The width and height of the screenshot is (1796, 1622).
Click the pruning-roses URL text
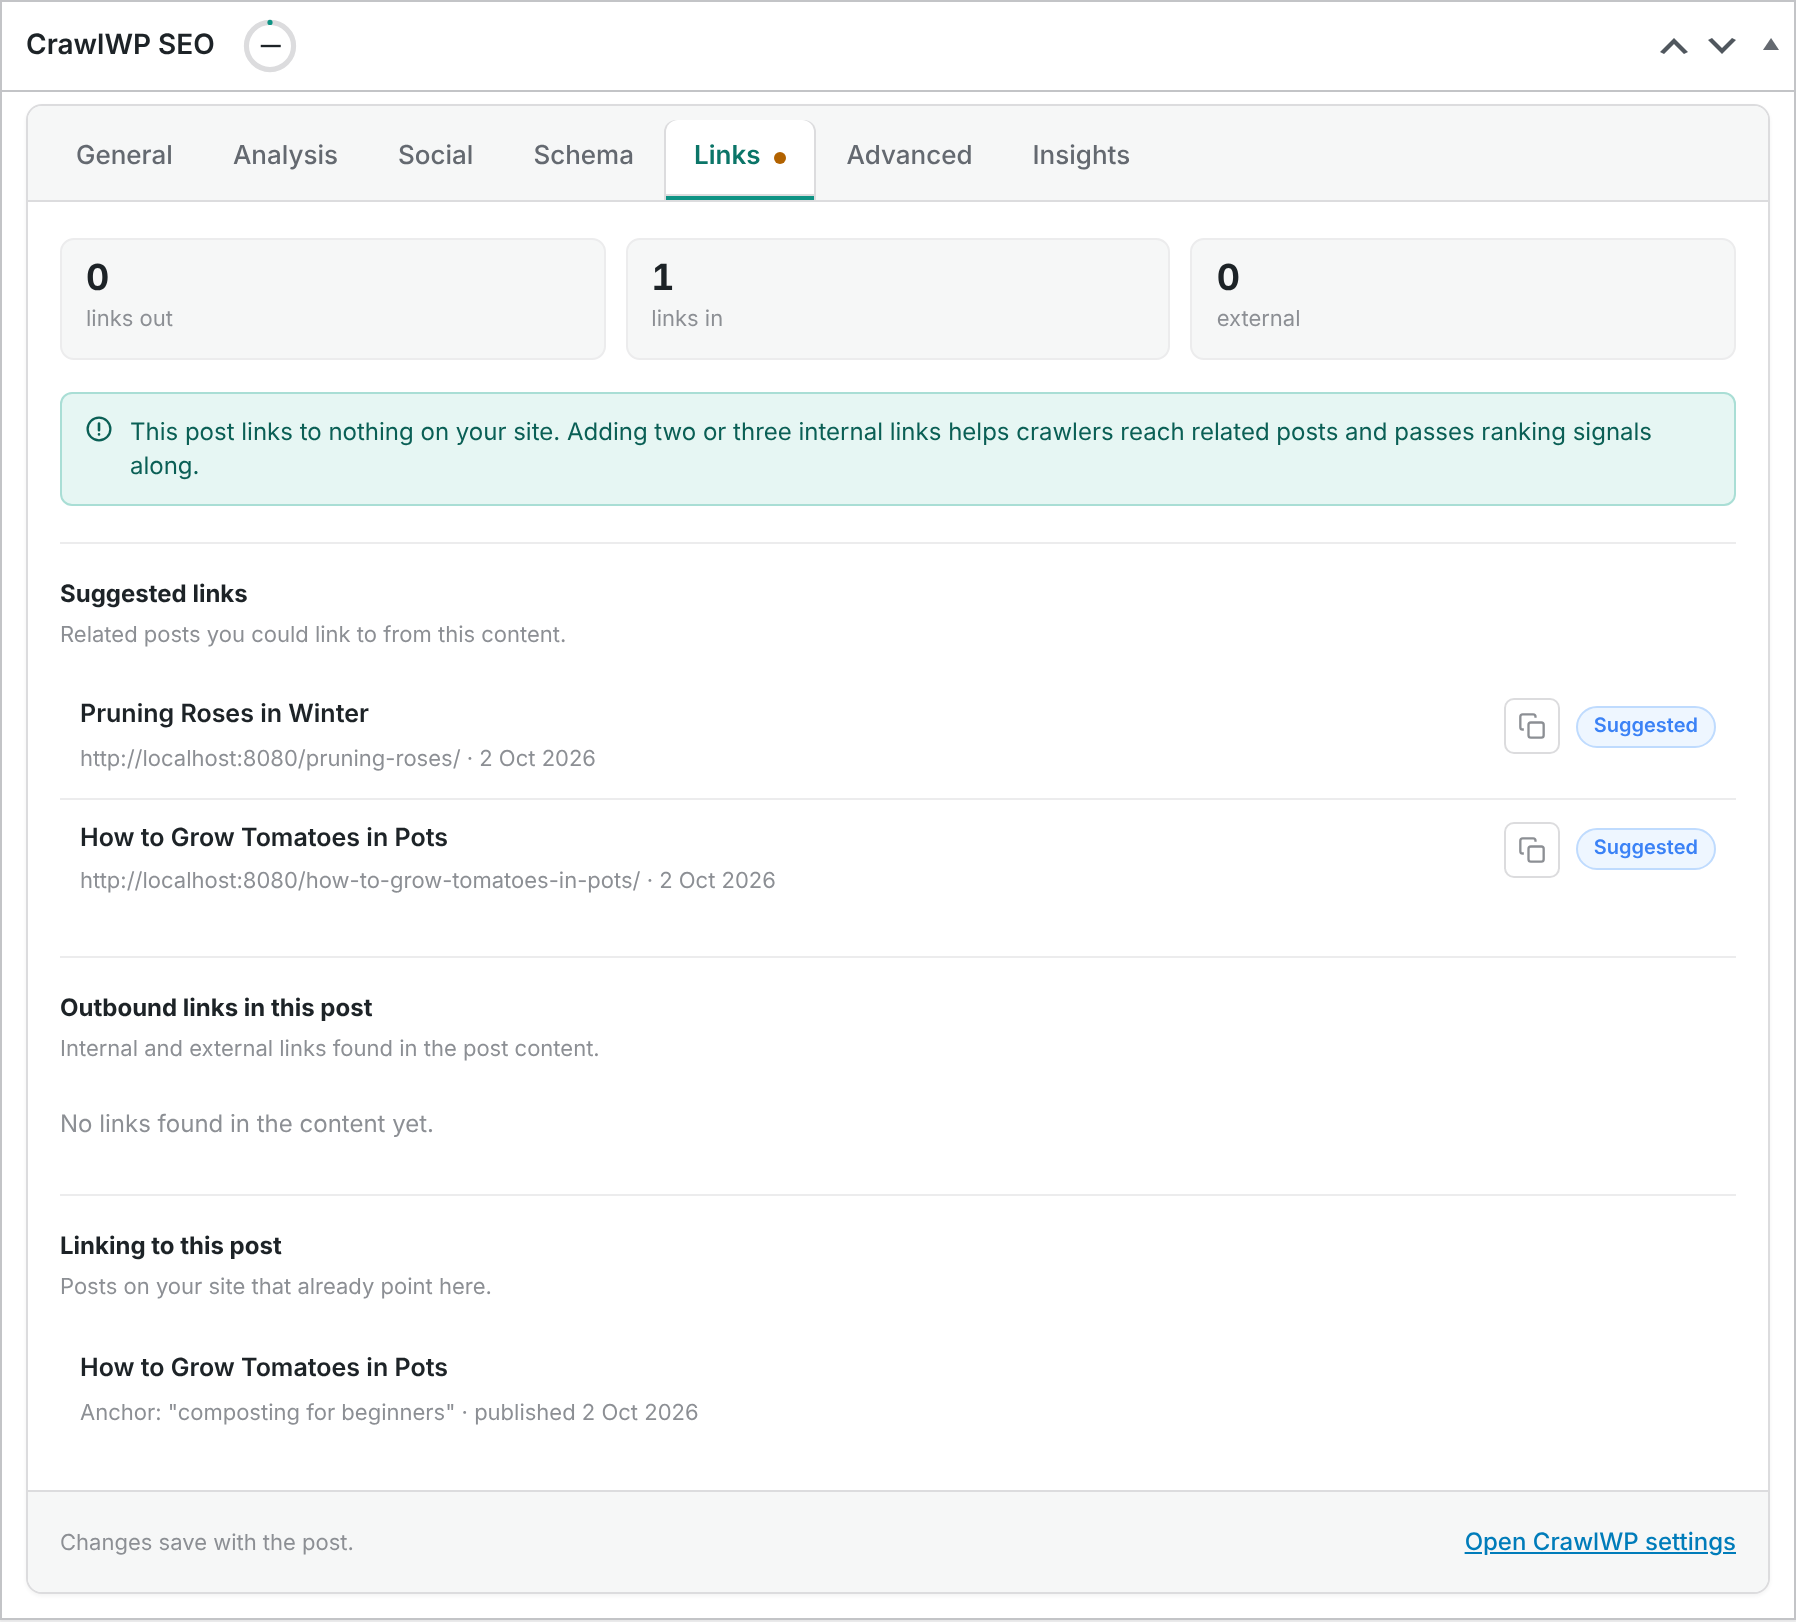[x=270, y=758]
